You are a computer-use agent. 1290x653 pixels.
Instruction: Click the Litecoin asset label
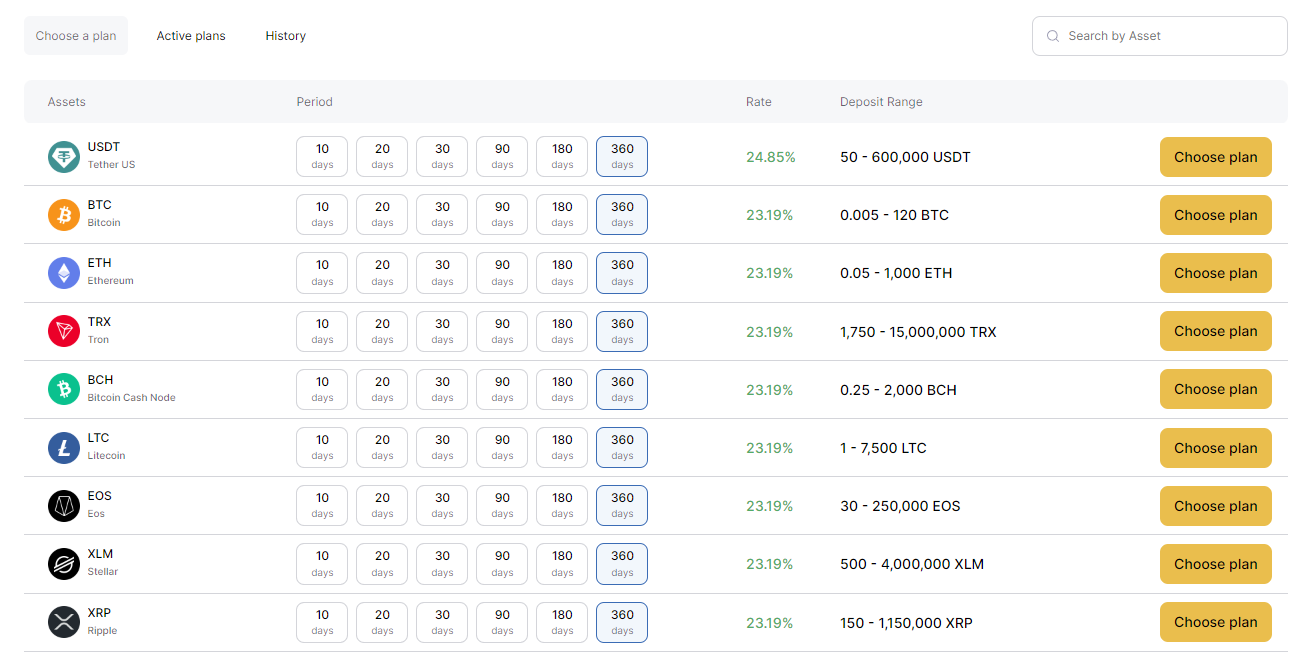[106, 456]
